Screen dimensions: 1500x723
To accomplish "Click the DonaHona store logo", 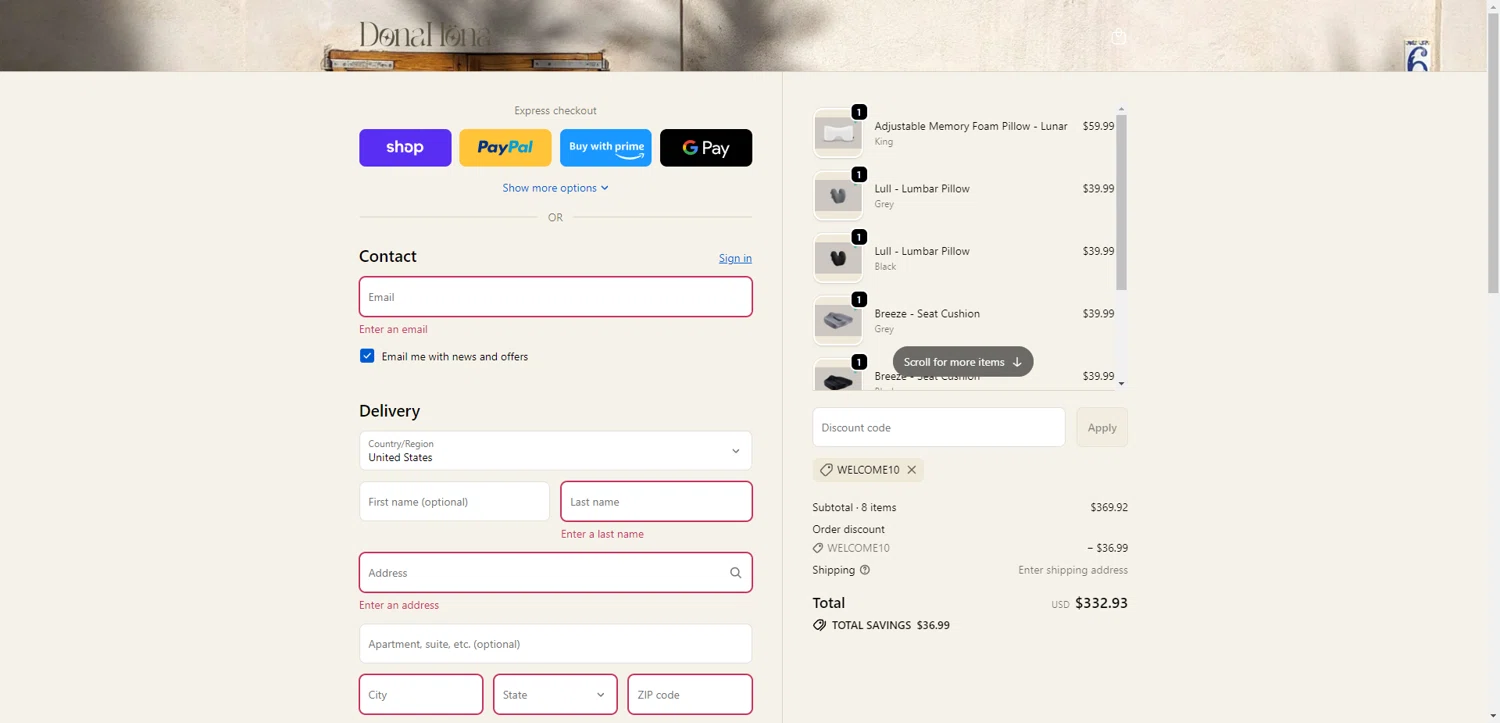I will (425, 36).
